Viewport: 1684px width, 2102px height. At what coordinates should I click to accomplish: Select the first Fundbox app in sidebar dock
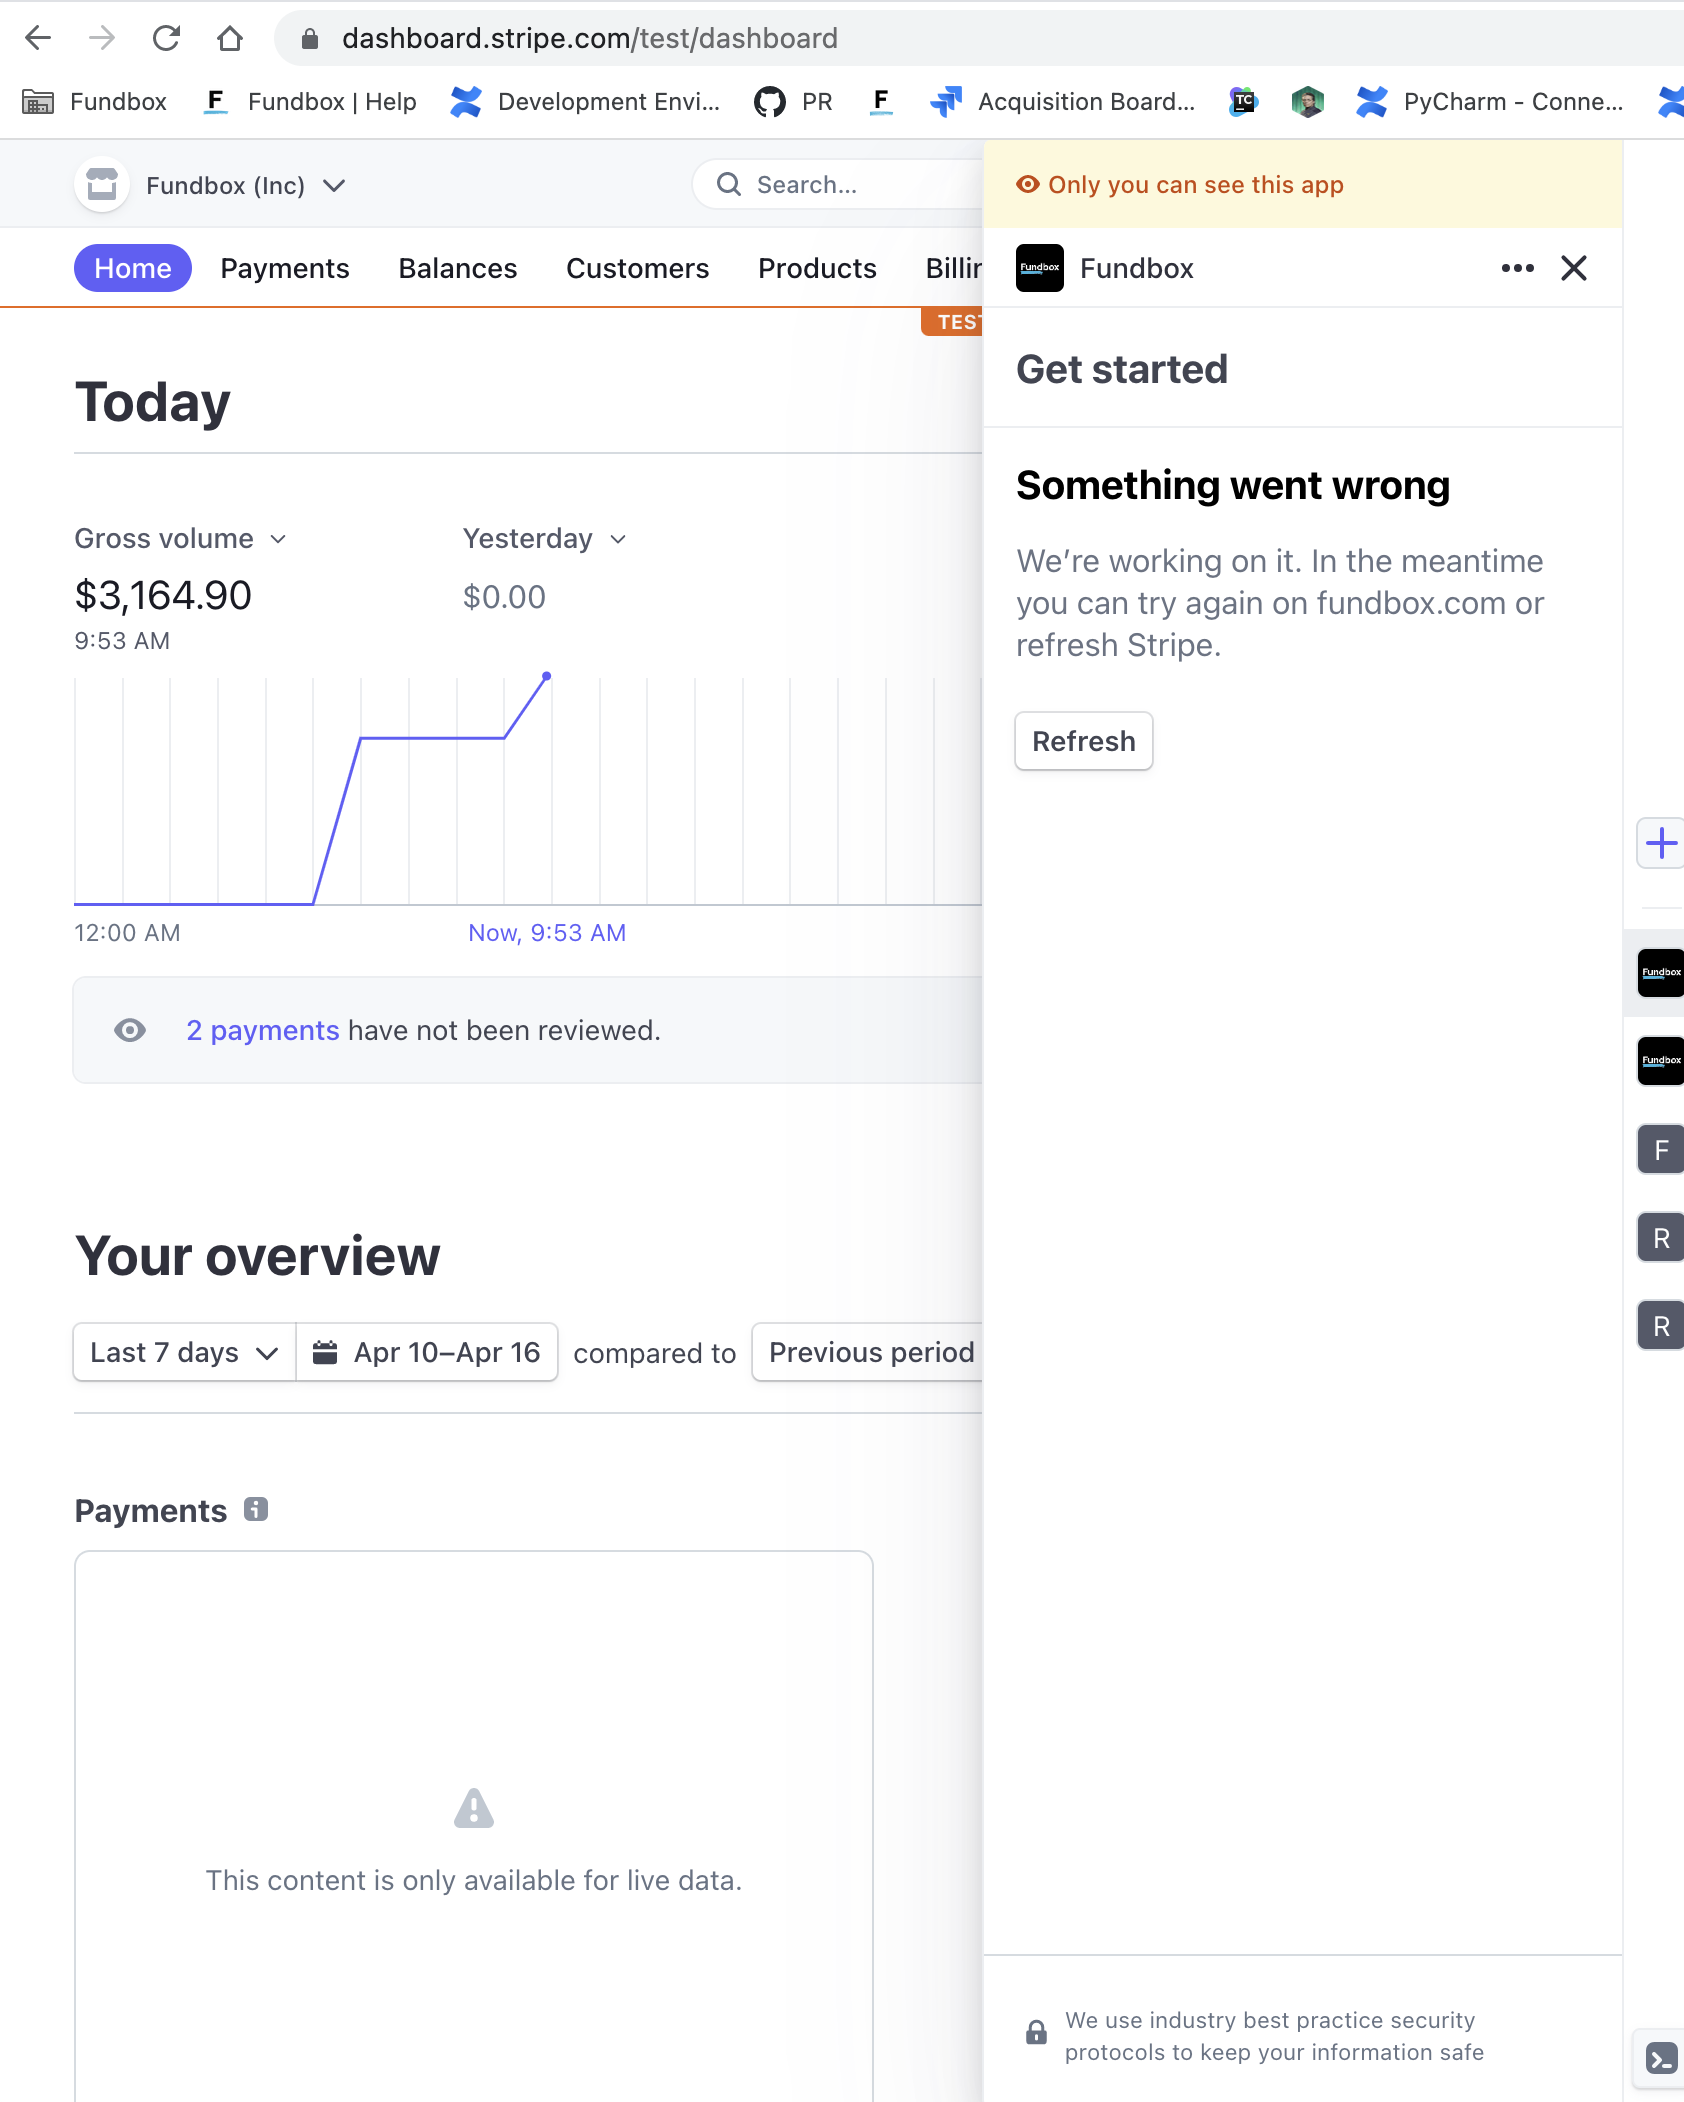point(1661,973)
